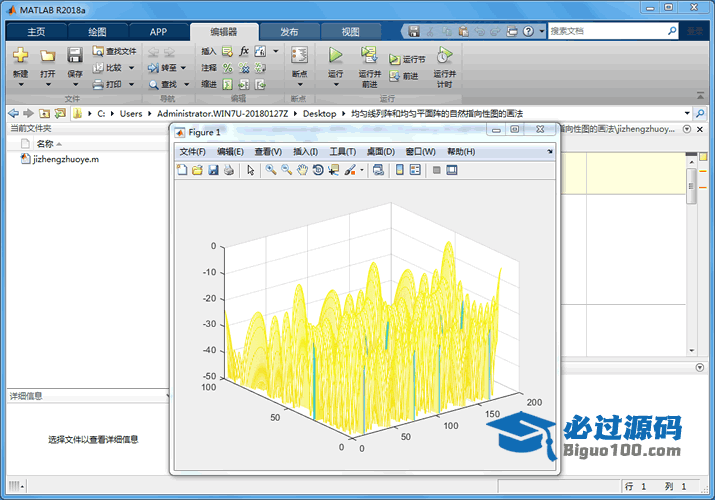Toggle the Insert Legend button
This screenshot has width=715, height=500.
[x=415, y=170]
